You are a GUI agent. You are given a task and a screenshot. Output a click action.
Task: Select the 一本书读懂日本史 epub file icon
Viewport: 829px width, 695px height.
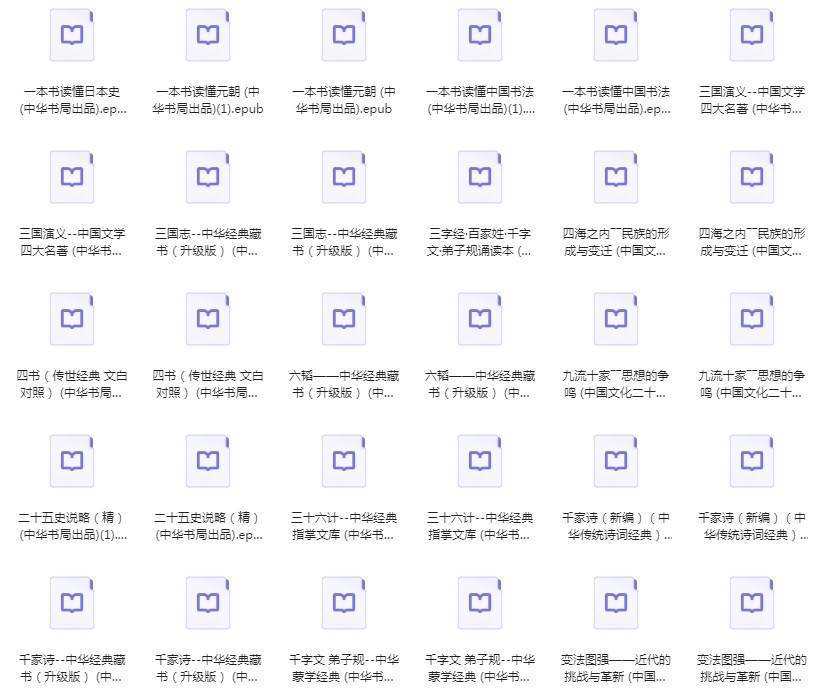(72, 35)
